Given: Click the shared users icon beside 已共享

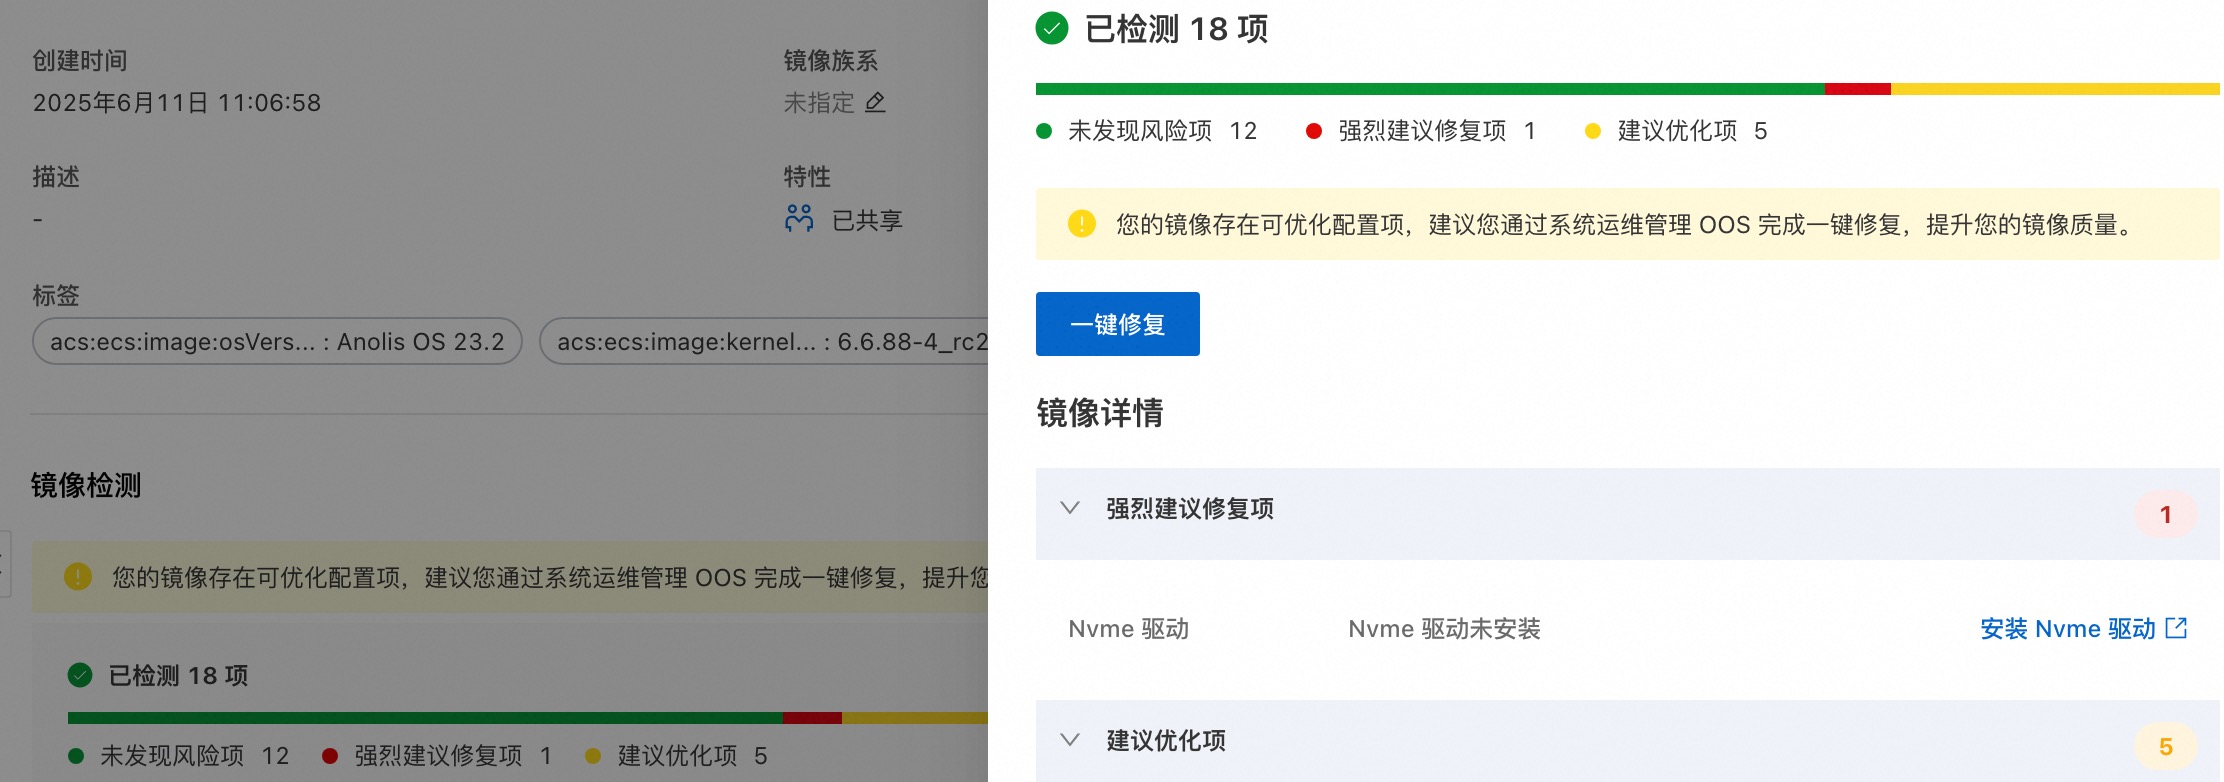Looking at the screenshot, I should (799, 219).
